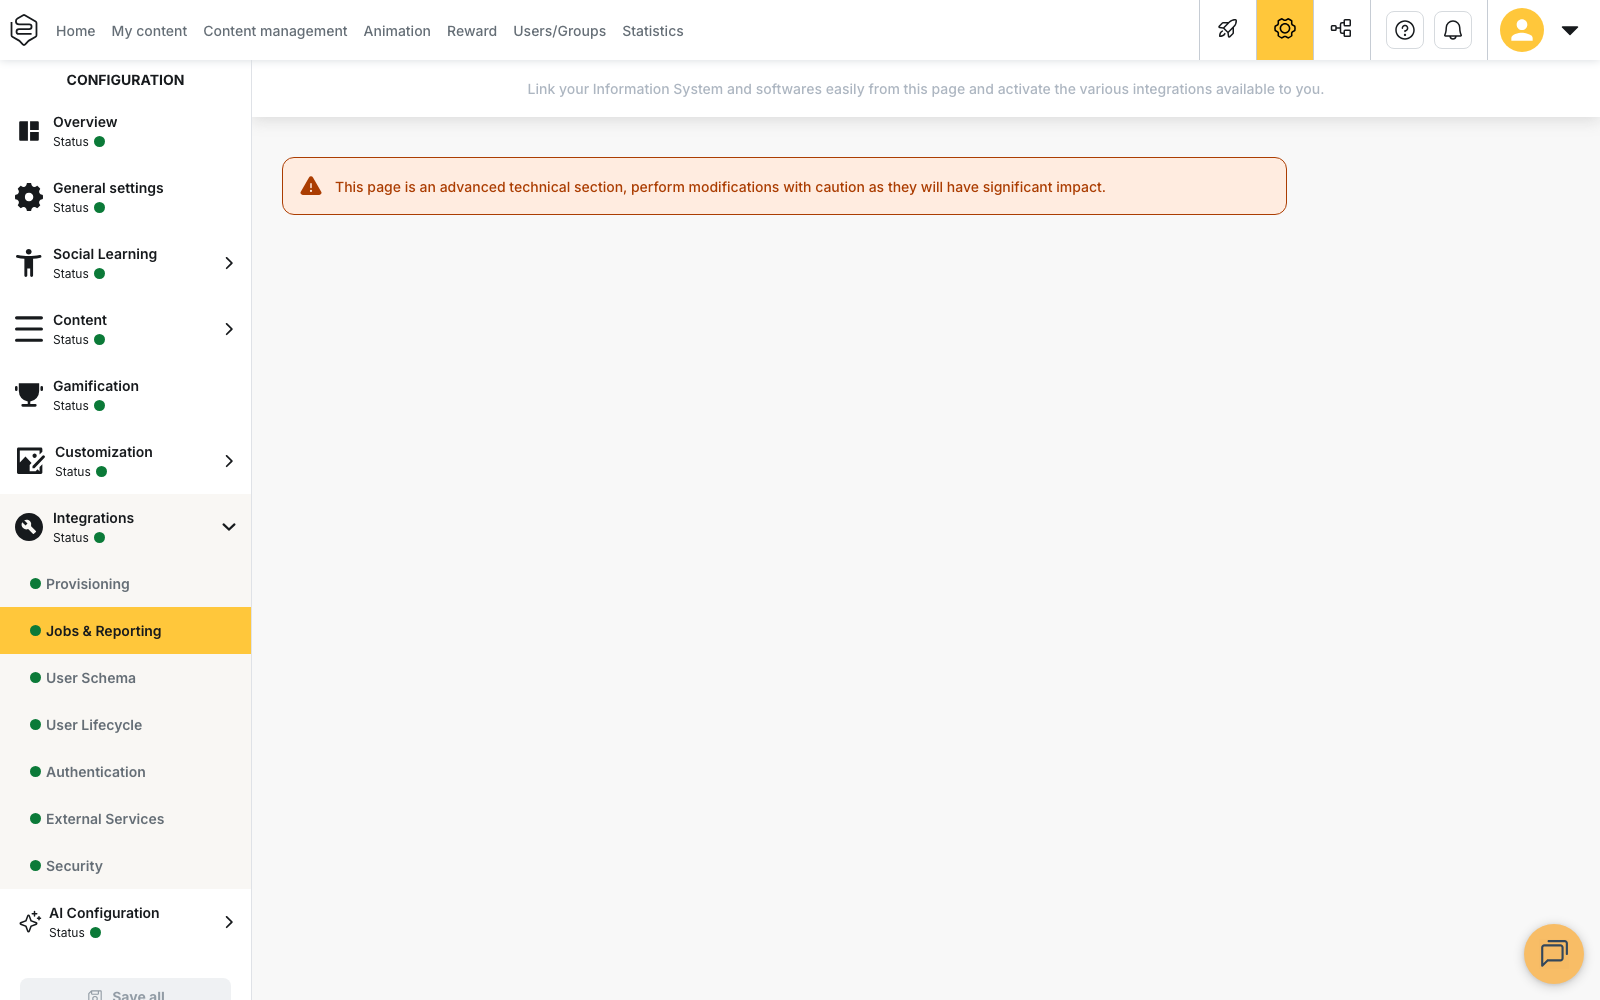The height and width of the screenshot is (1000, 1600).
Task: Expand the user account dropdown arrow
Action: (x=1570, y=30)
